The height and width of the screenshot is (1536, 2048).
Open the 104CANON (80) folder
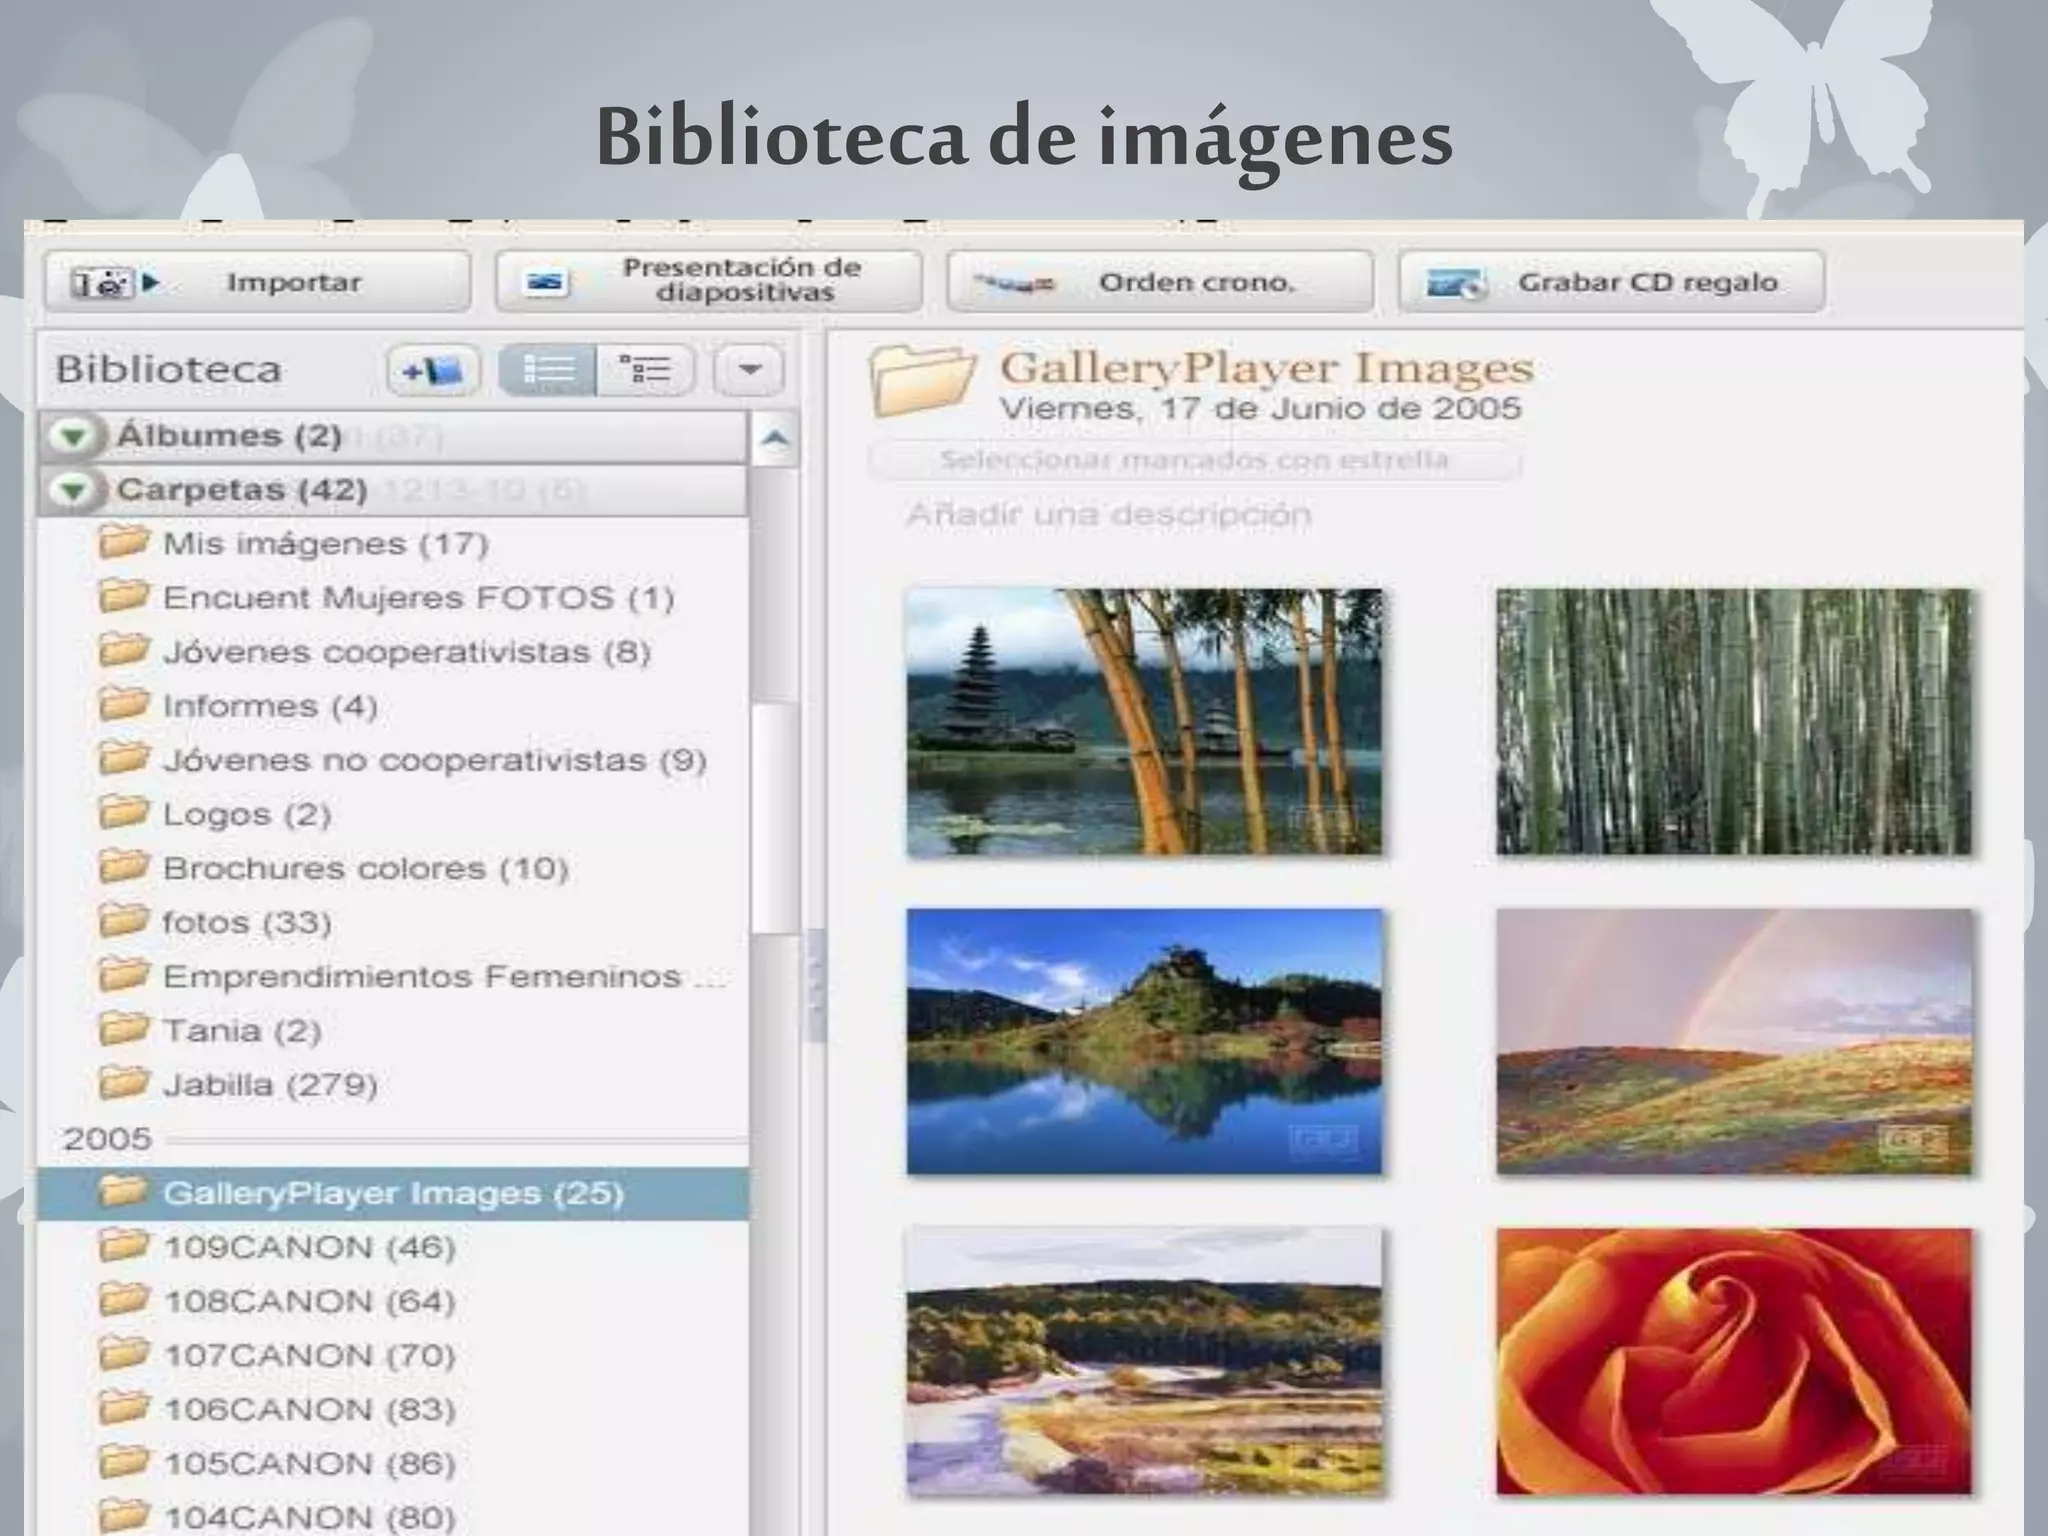pyautogui.click(x=393, y=1515)
